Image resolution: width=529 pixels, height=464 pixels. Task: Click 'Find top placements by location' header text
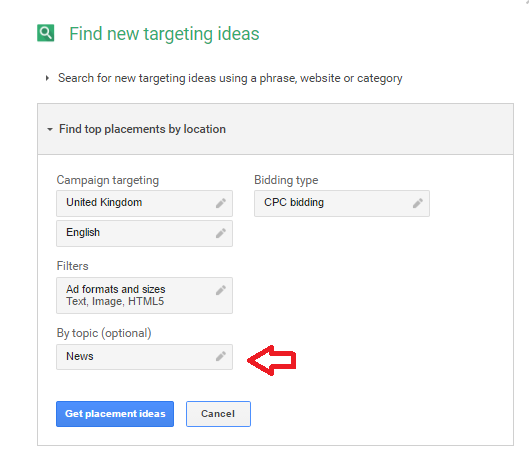click(142, 129)
